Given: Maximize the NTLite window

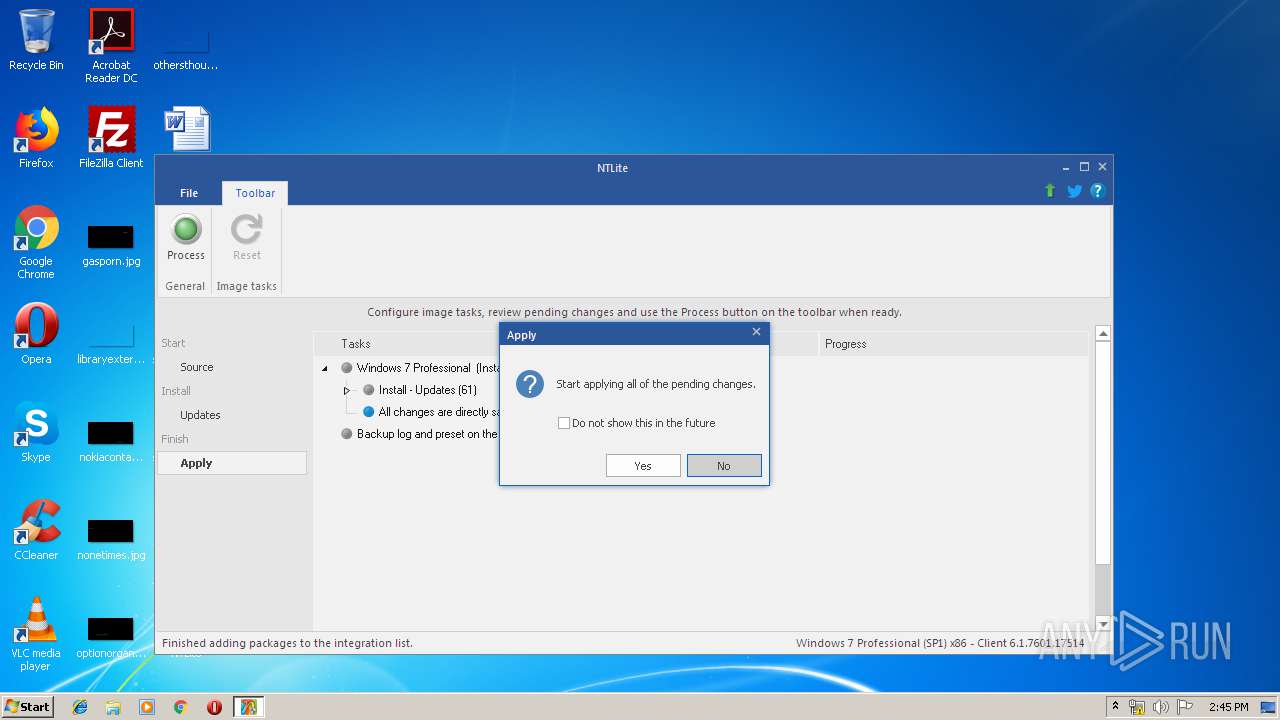Looking at the screenshot, I should pos(1084,167).
